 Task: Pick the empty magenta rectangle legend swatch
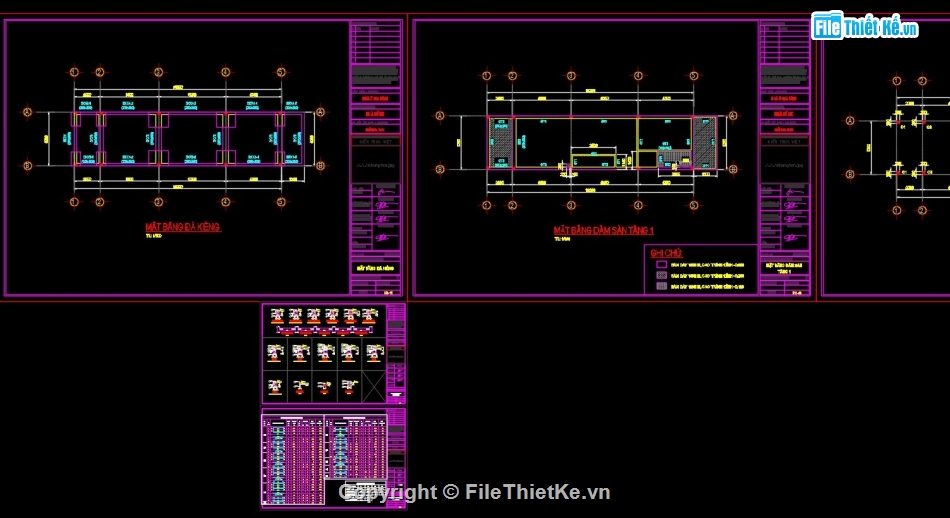662,265
